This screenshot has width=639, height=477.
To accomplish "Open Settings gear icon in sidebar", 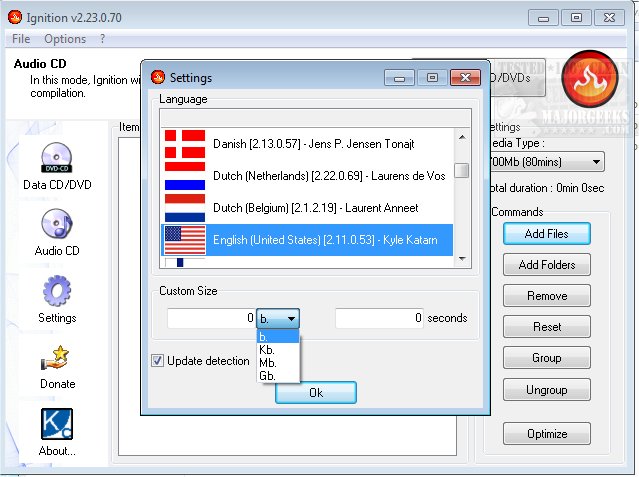I will [57, 291].
